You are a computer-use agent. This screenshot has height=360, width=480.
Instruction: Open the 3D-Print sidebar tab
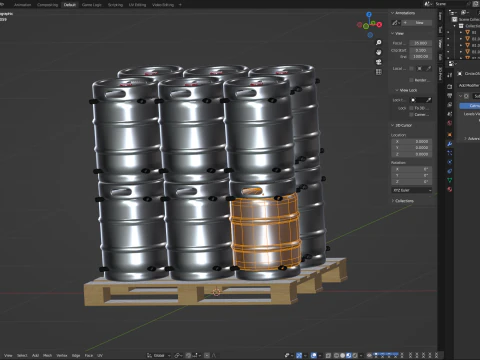point(440,74)
